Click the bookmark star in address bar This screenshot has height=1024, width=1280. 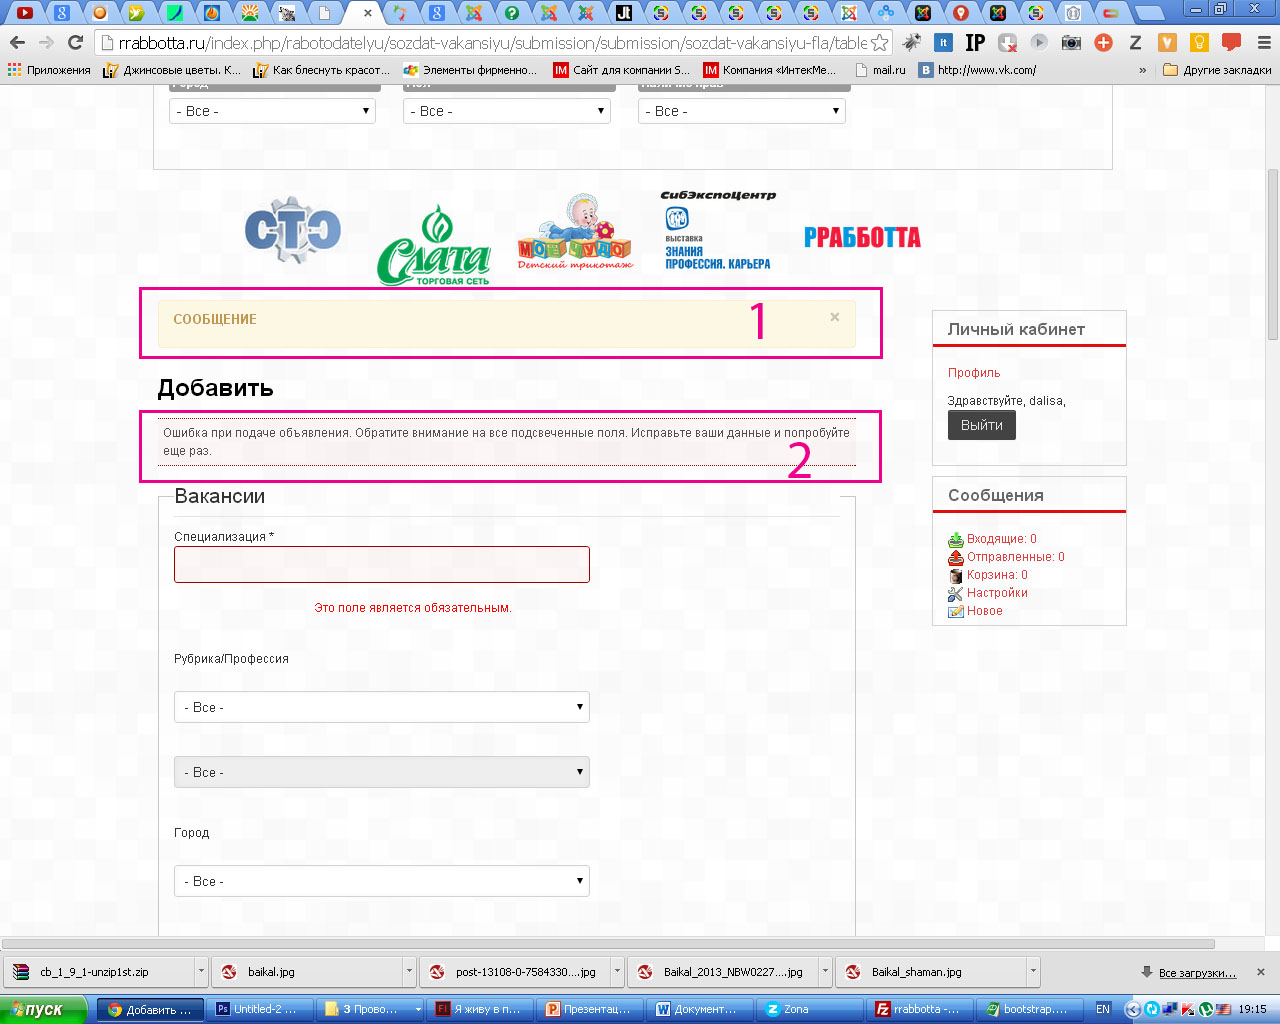879,43
